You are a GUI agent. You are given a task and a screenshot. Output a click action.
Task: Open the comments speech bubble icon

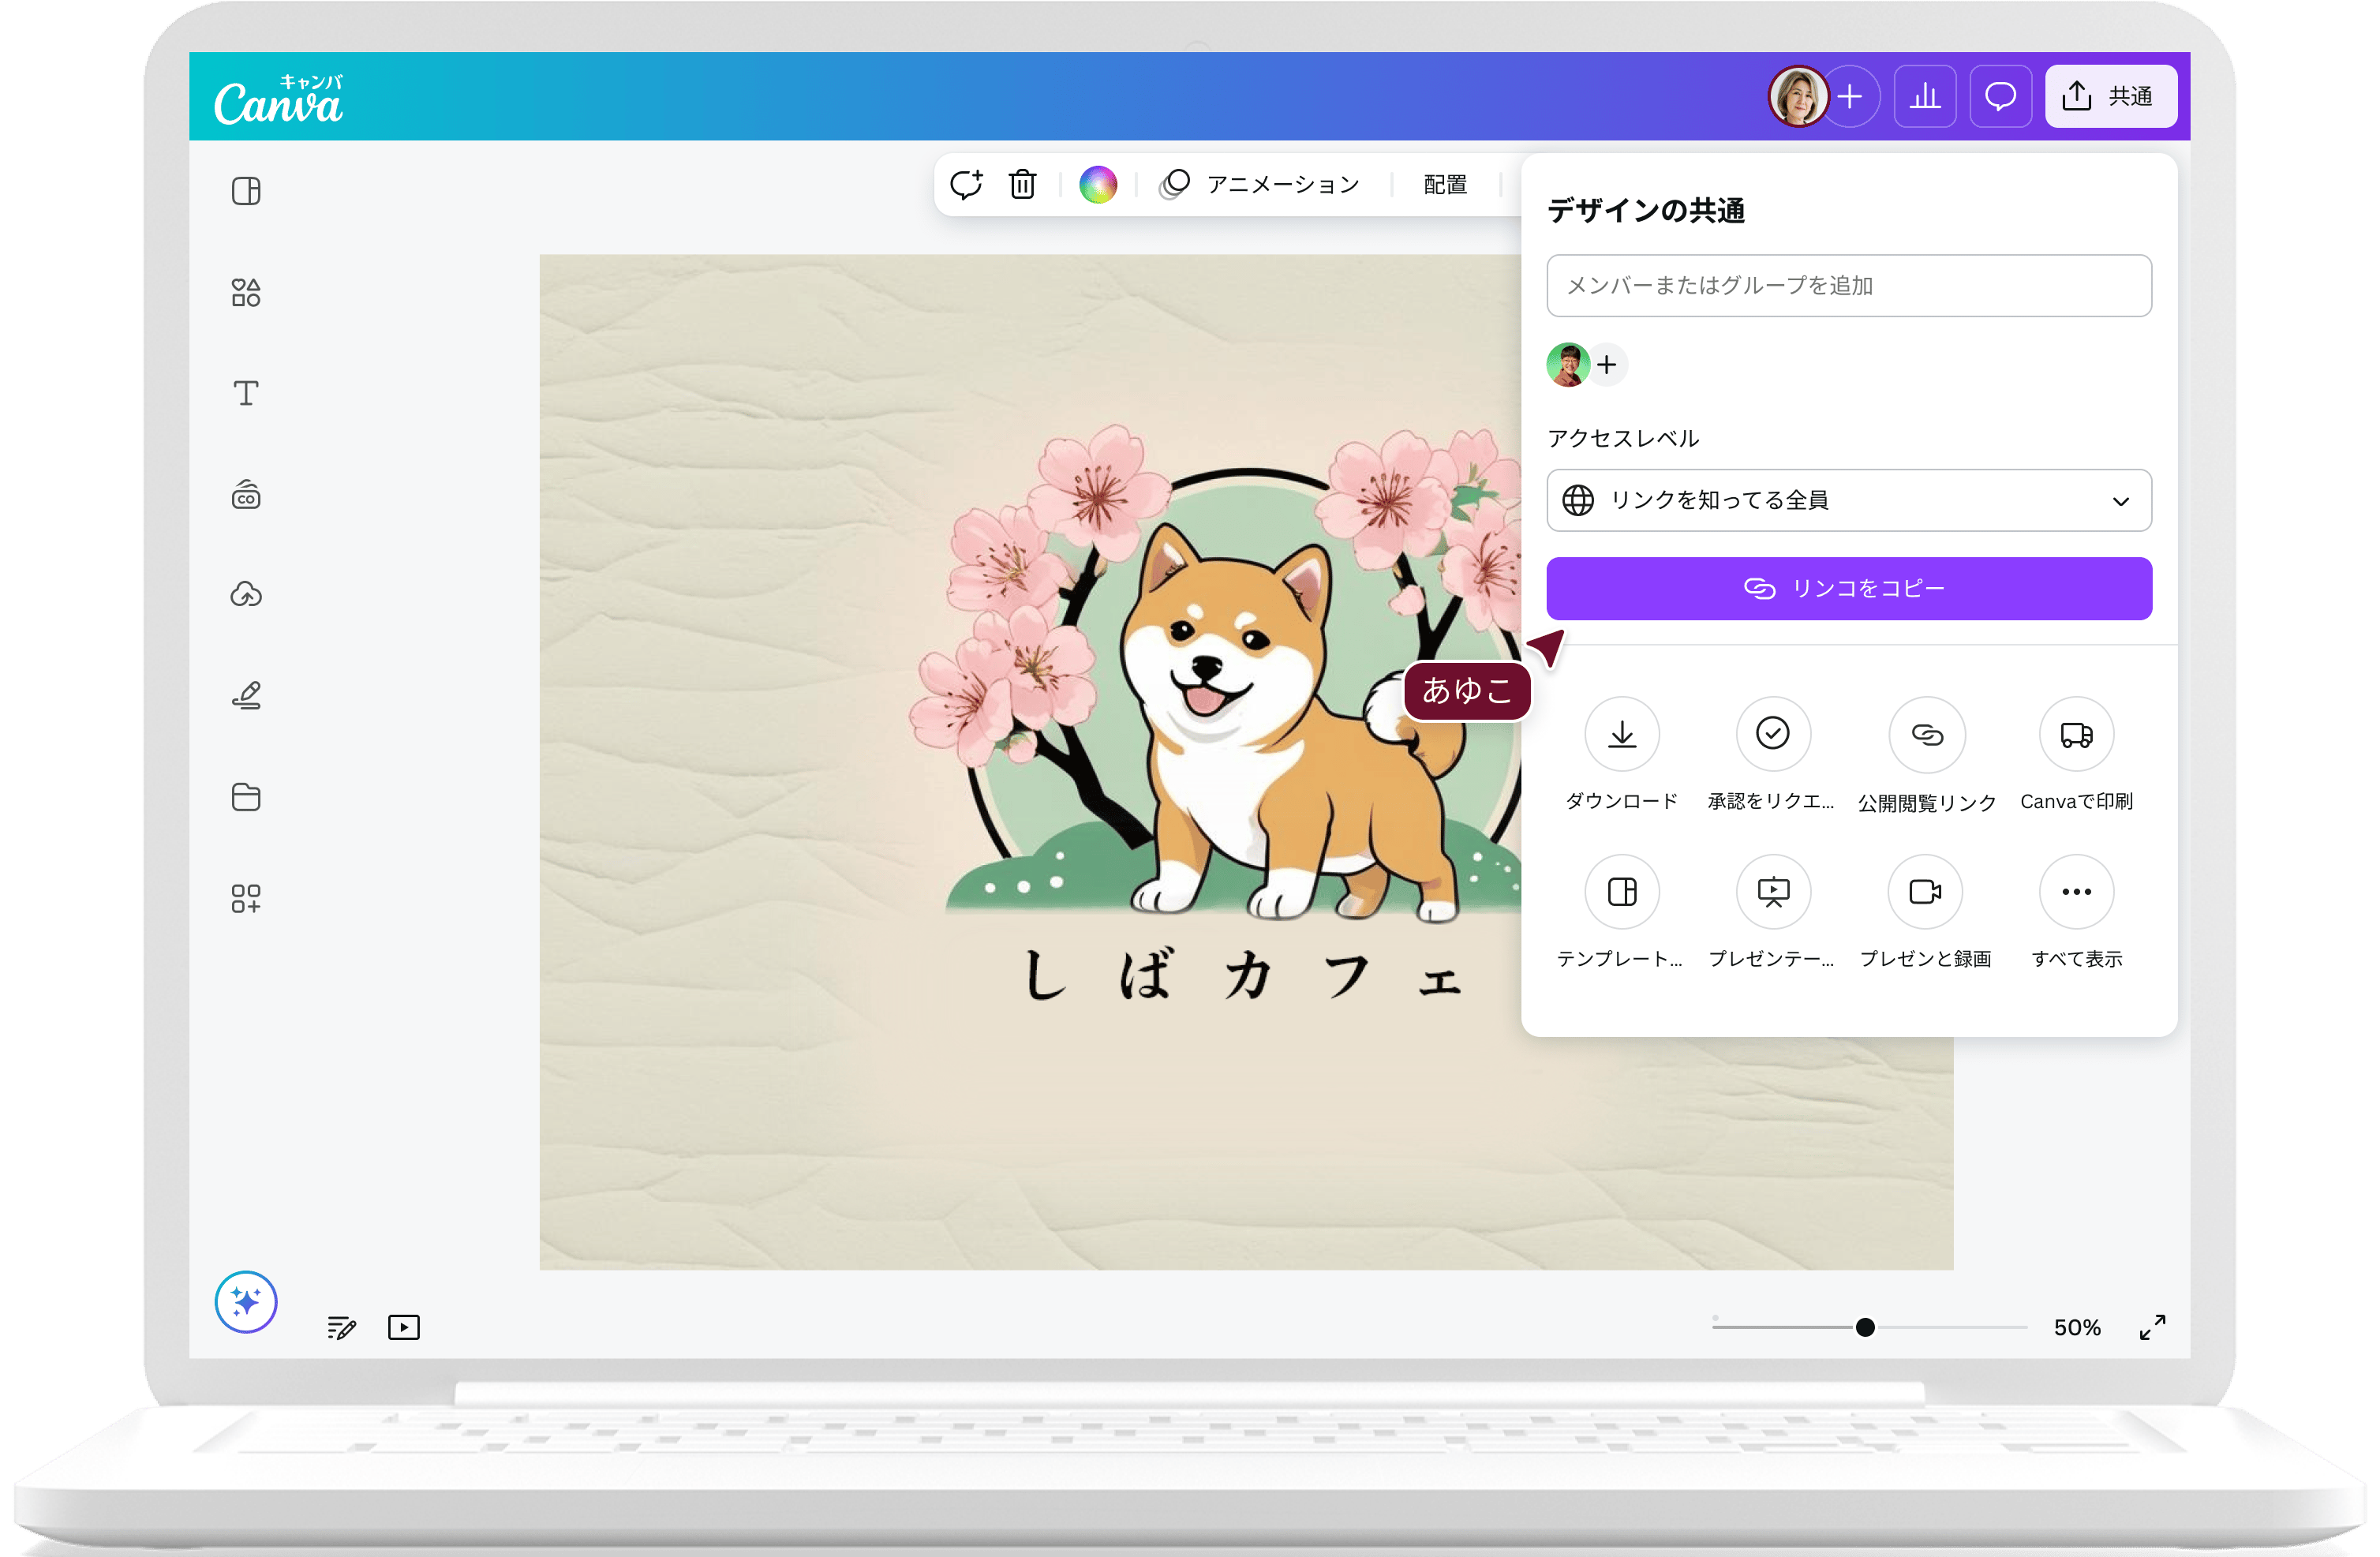point(2000,97)
